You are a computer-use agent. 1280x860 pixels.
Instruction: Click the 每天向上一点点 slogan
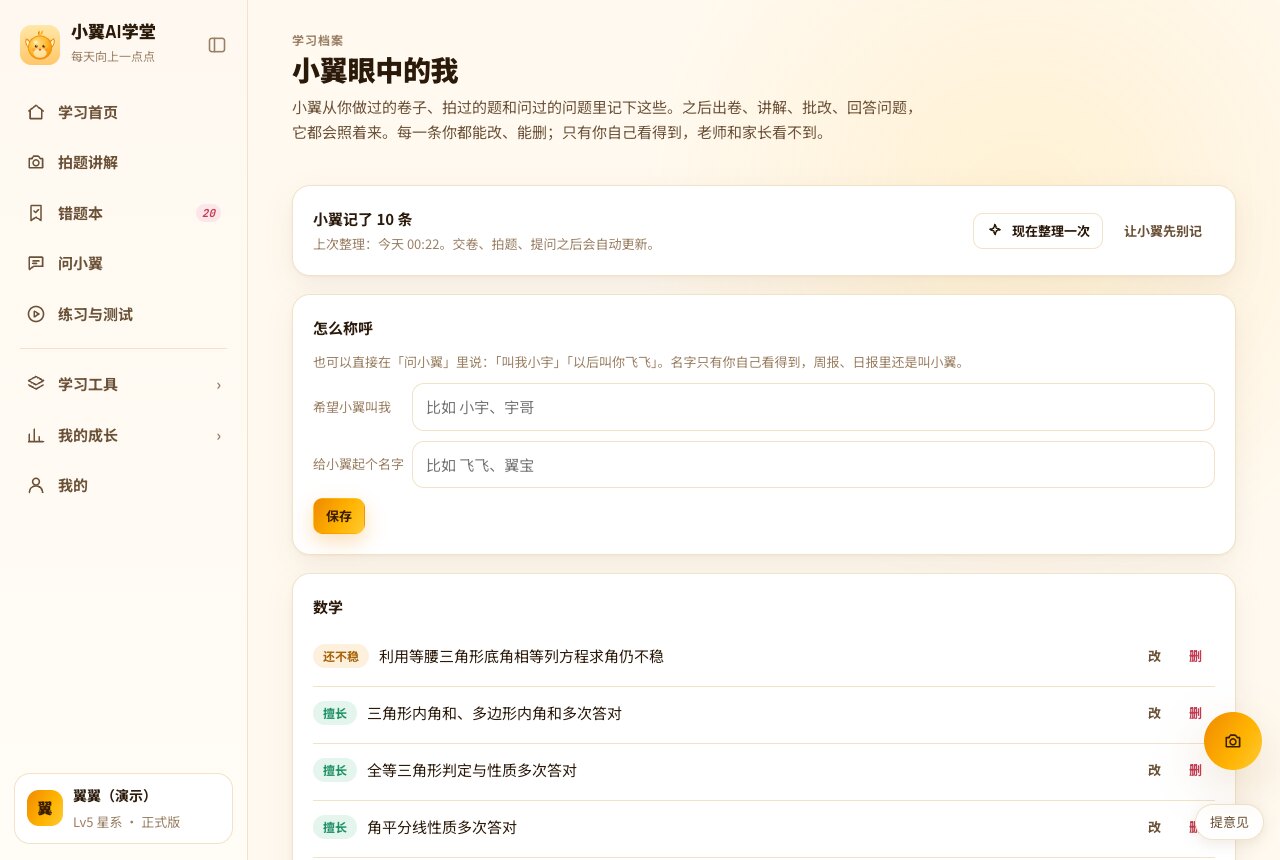pos(113,56)
